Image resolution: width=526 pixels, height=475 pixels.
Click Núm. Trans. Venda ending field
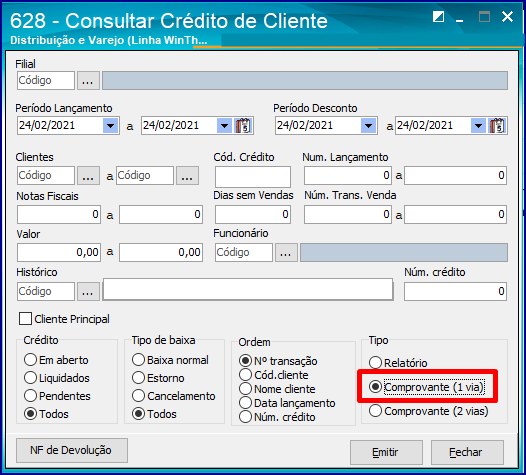pos(456,215)
